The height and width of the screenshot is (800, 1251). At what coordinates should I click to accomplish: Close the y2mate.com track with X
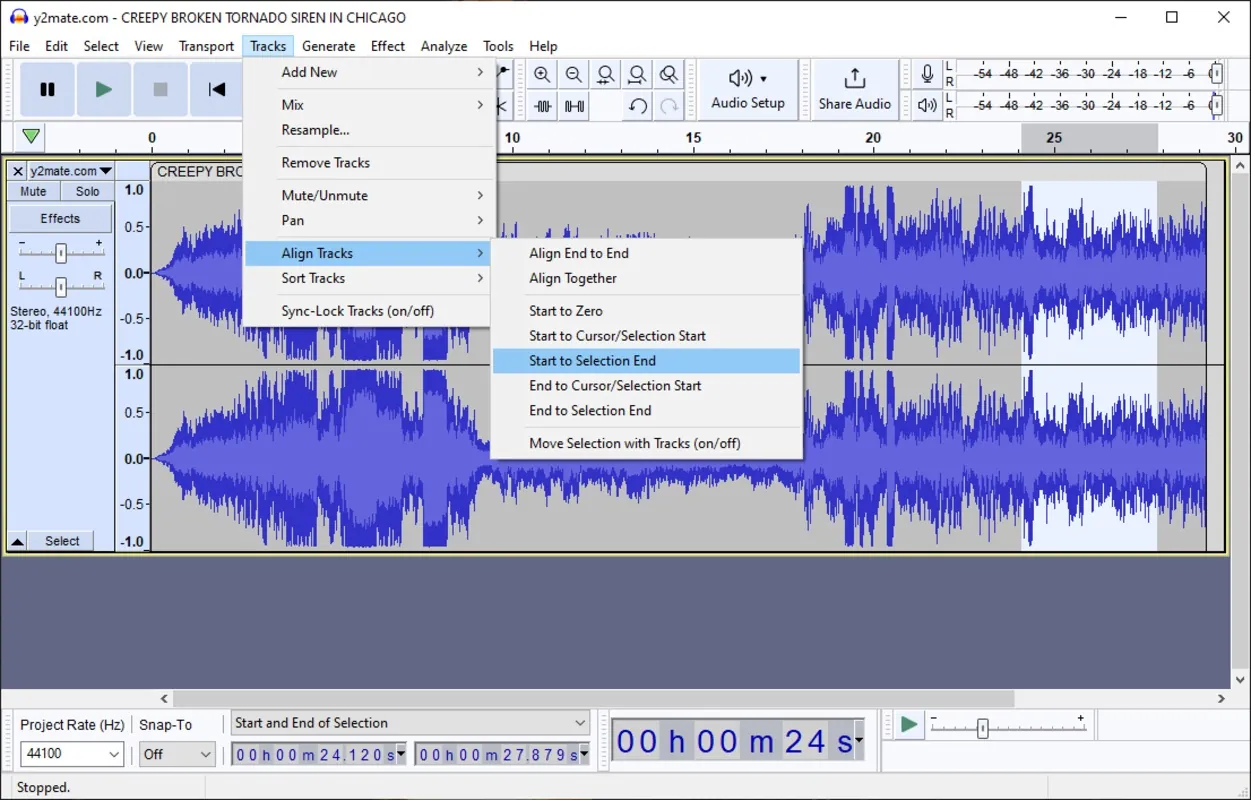pyautogui.click(x=18, y=171)
